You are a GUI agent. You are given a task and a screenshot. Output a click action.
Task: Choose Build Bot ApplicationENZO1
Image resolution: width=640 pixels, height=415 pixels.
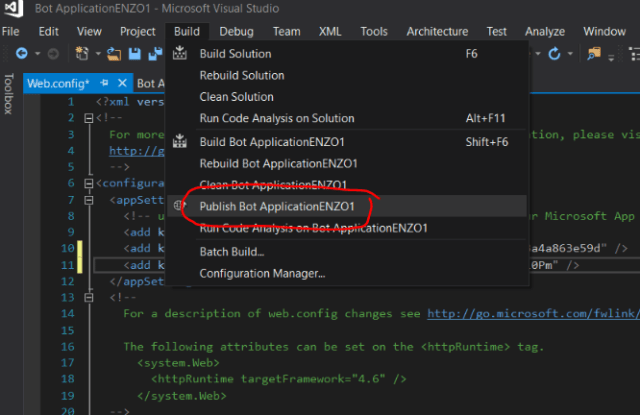[x=347, y=142]
